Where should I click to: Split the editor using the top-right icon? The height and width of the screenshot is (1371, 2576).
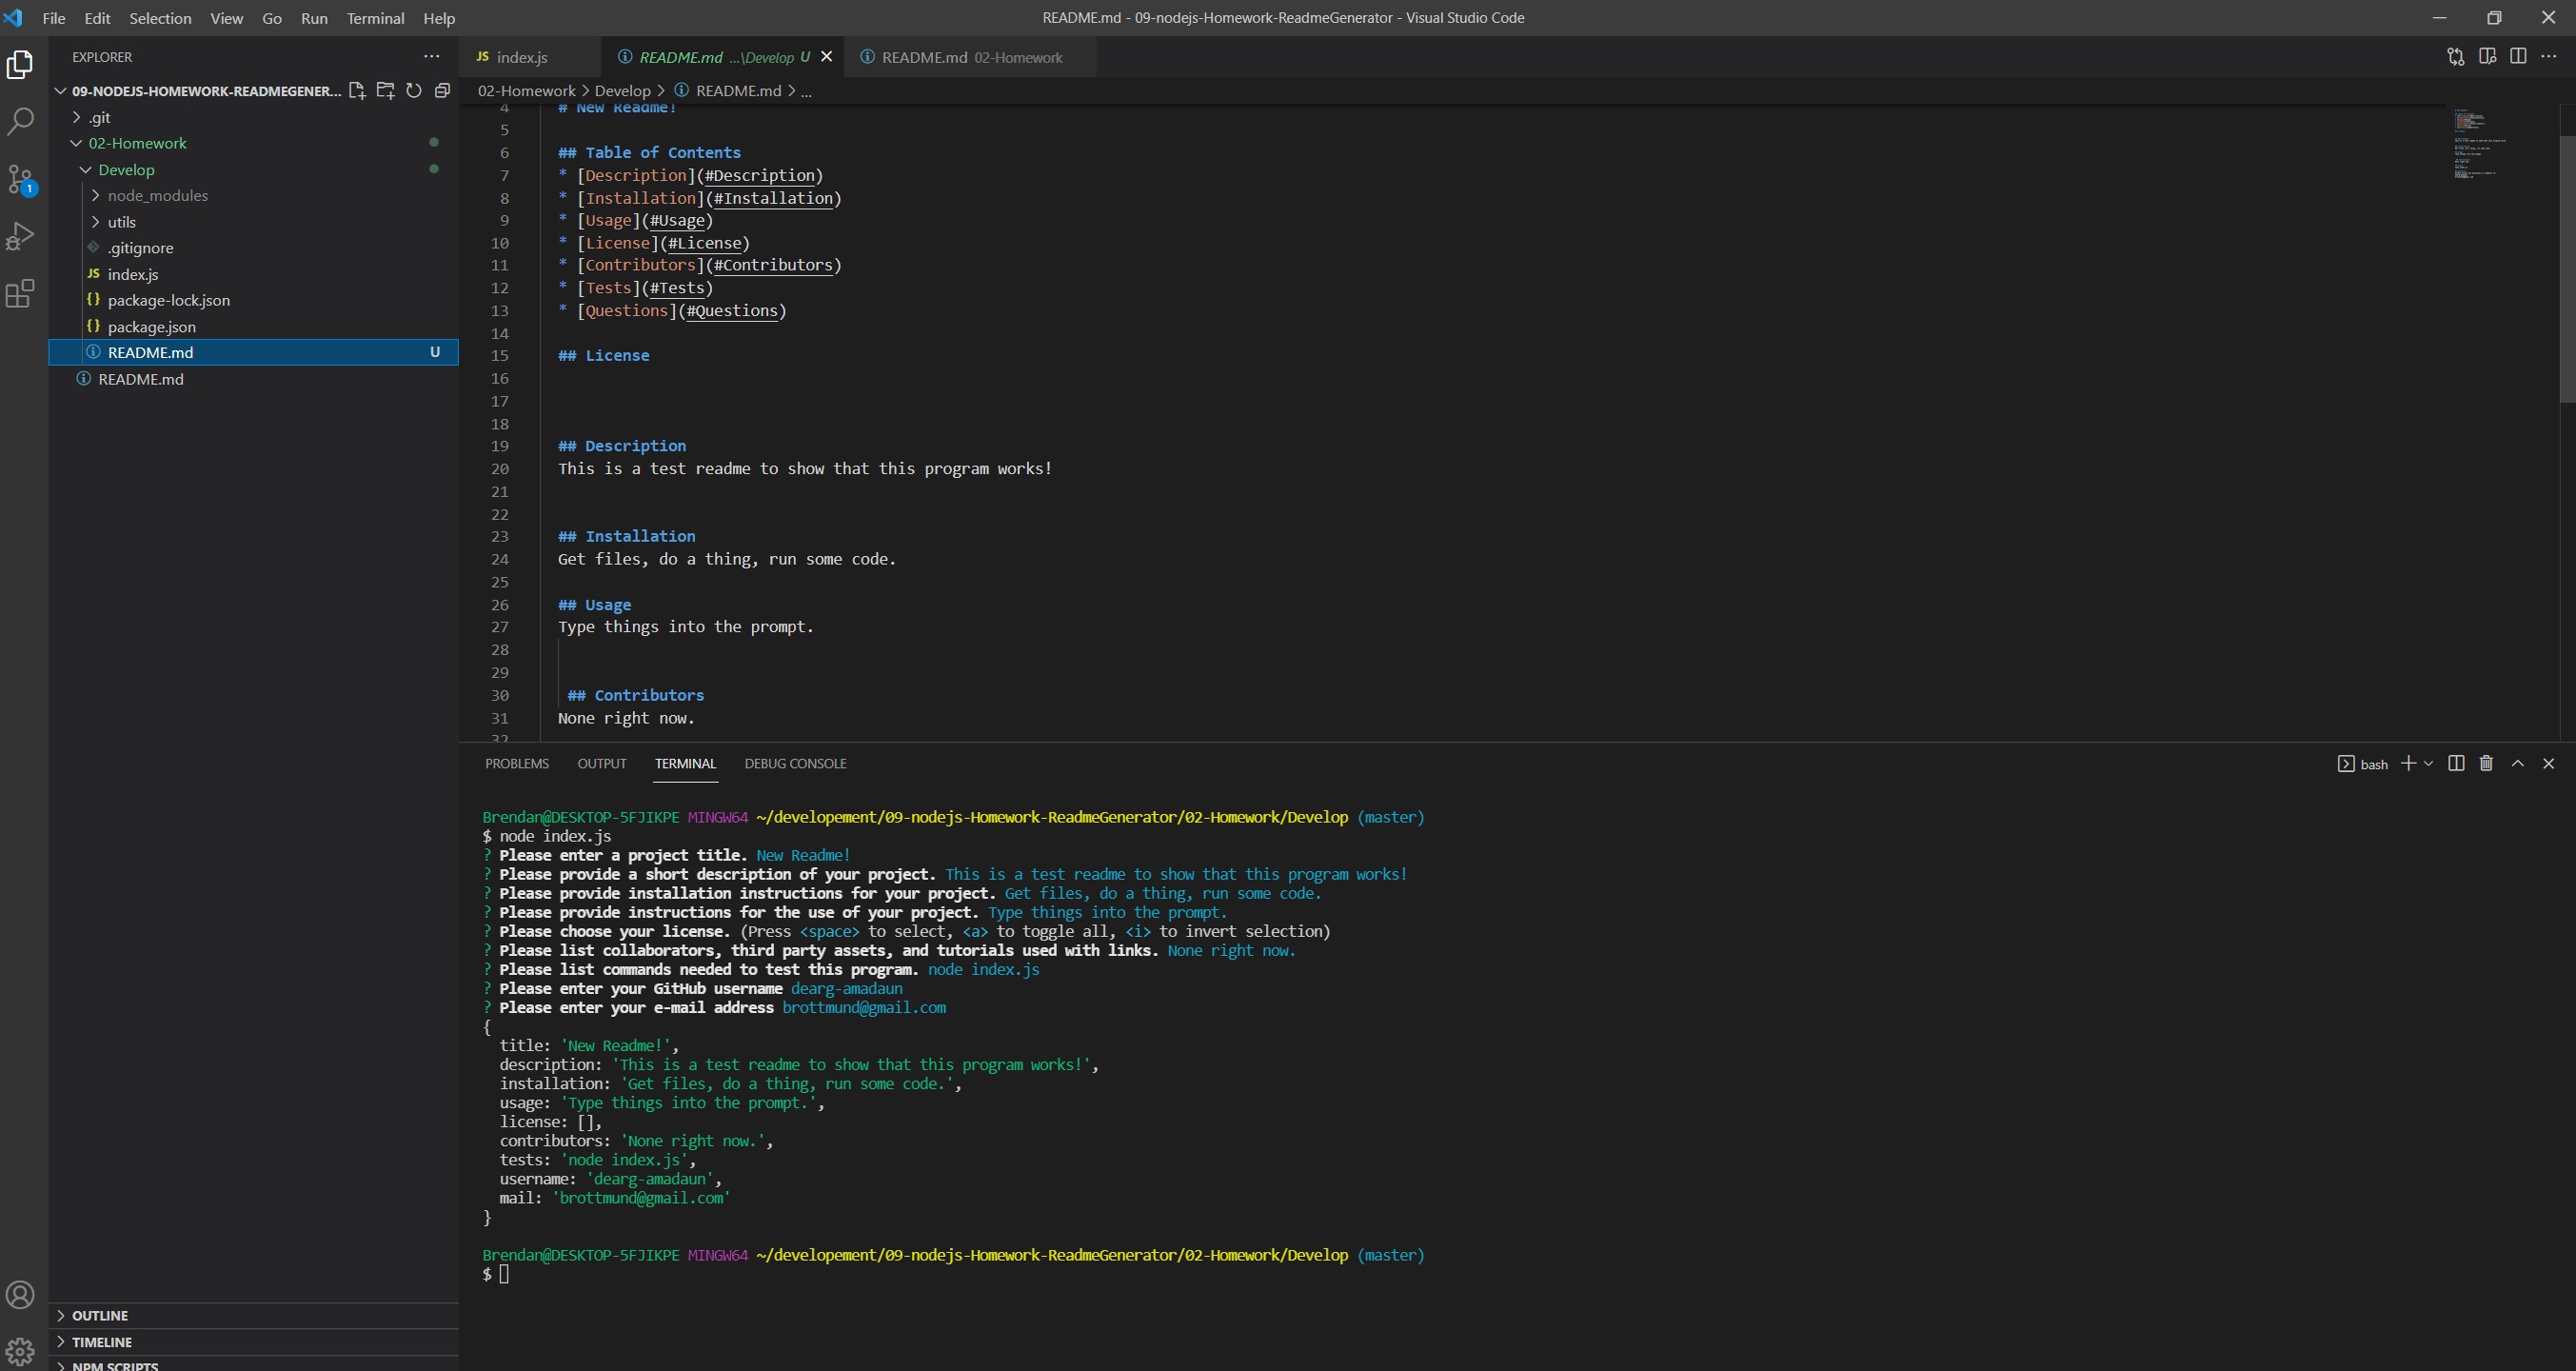pyautogui.click(x=2518, y=57)
